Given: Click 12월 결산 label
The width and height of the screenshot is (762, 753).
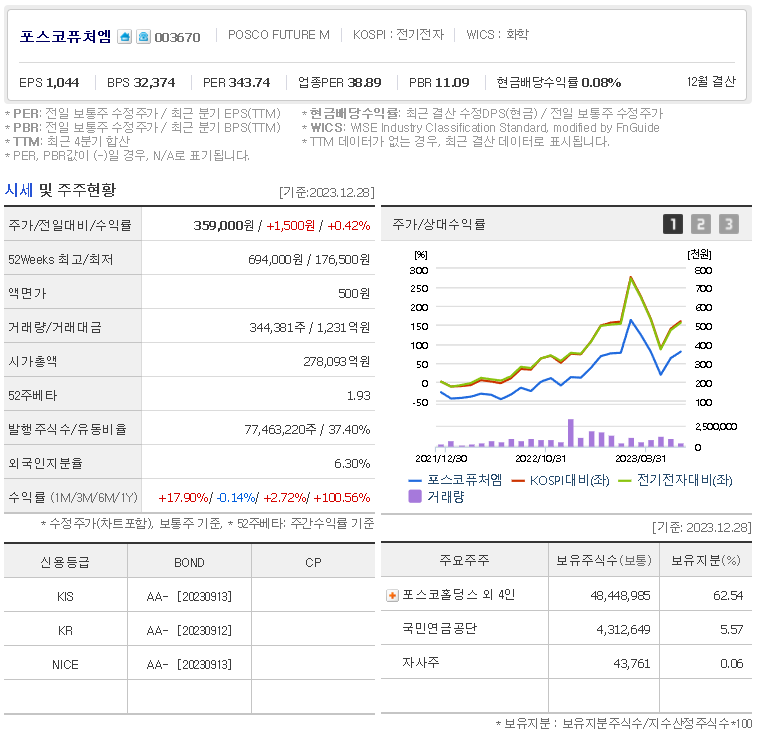Looking at the screenshot, I should (x=711, y=82).
